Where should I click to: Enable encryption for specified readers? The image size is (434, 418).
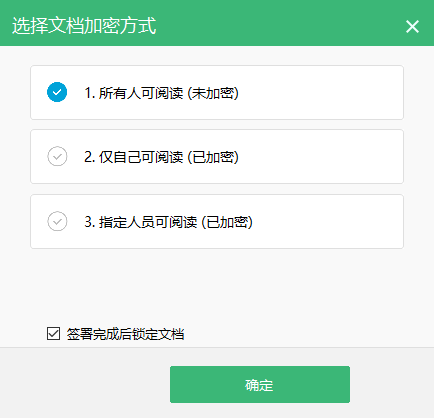pos(217,222)
